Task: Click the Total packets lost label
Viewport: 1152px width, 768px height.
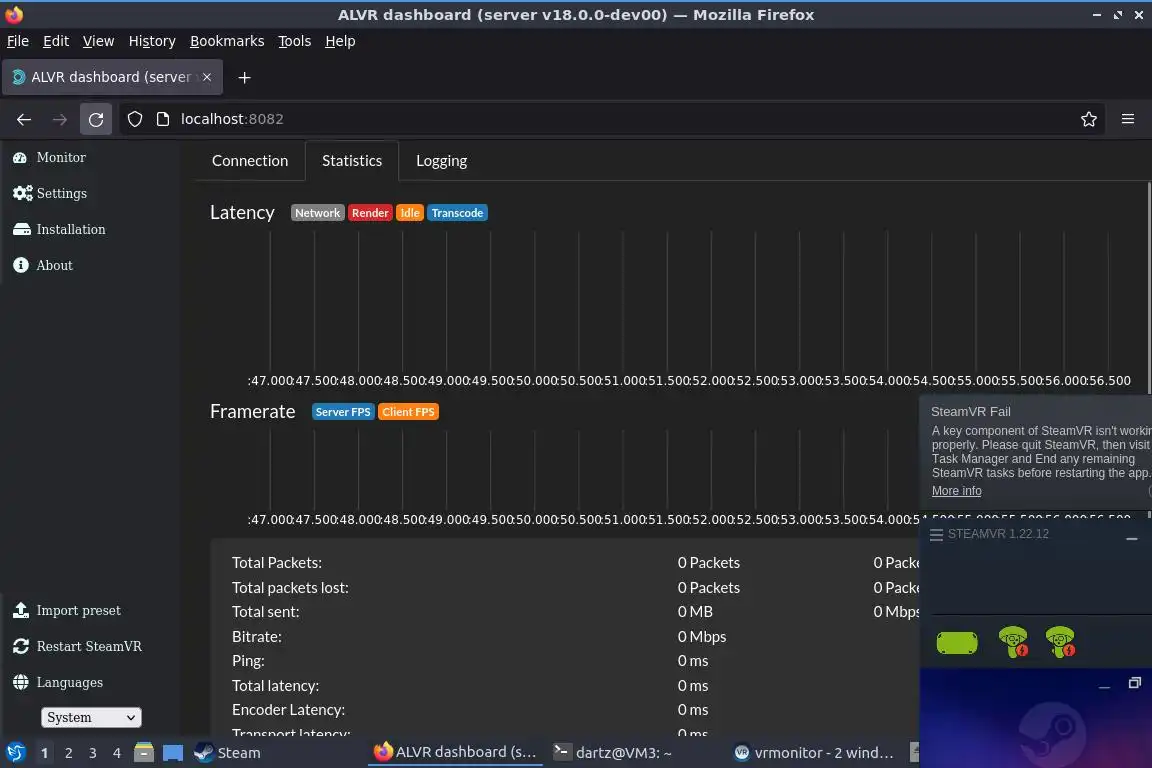Action: [x=290, y=587]
